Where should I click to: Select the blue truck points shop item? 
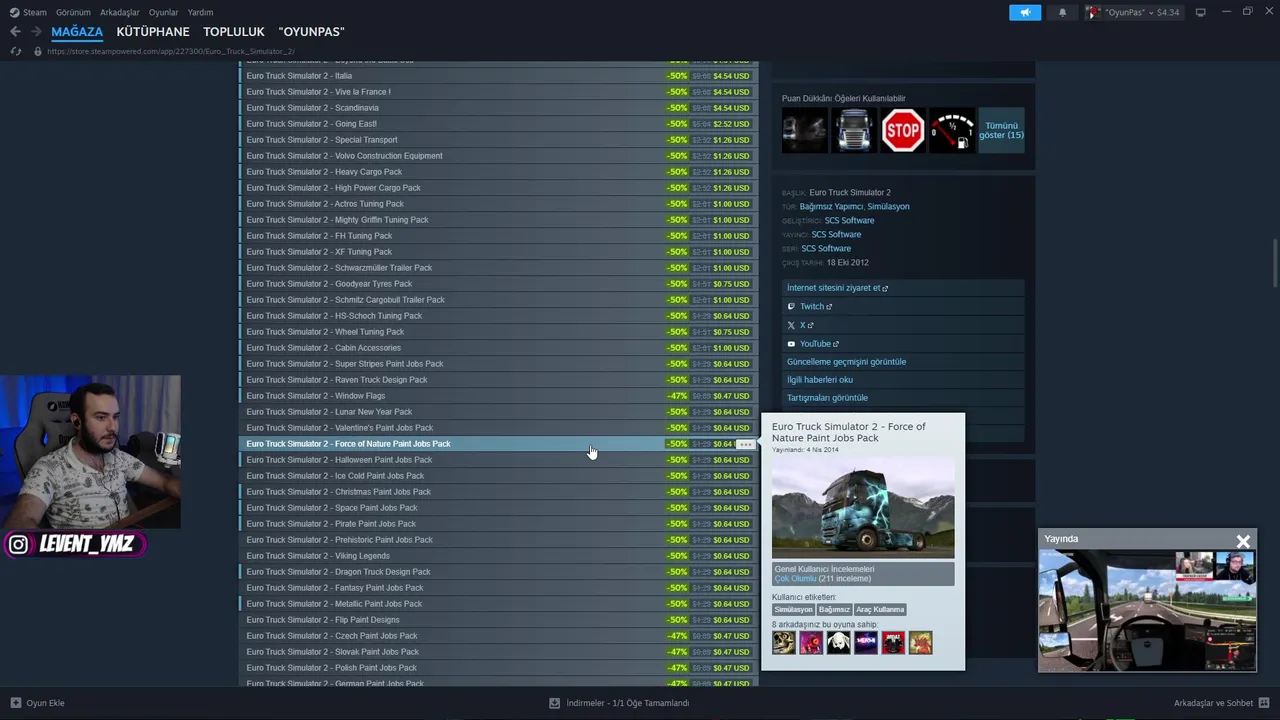pyautogui.click(x=854, y=130)
